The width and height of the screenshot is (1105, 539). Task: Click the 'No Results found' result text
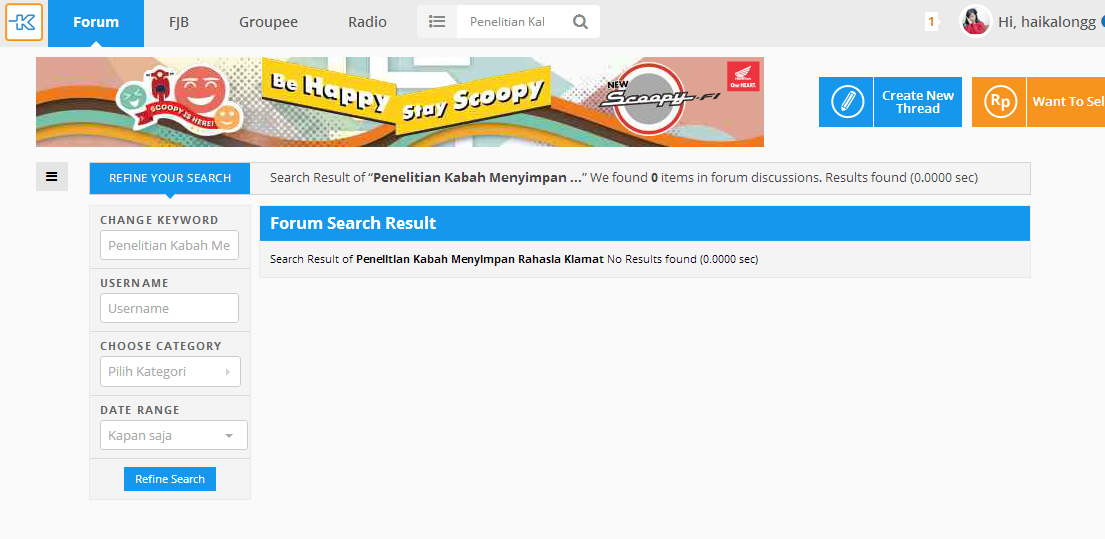682,259
